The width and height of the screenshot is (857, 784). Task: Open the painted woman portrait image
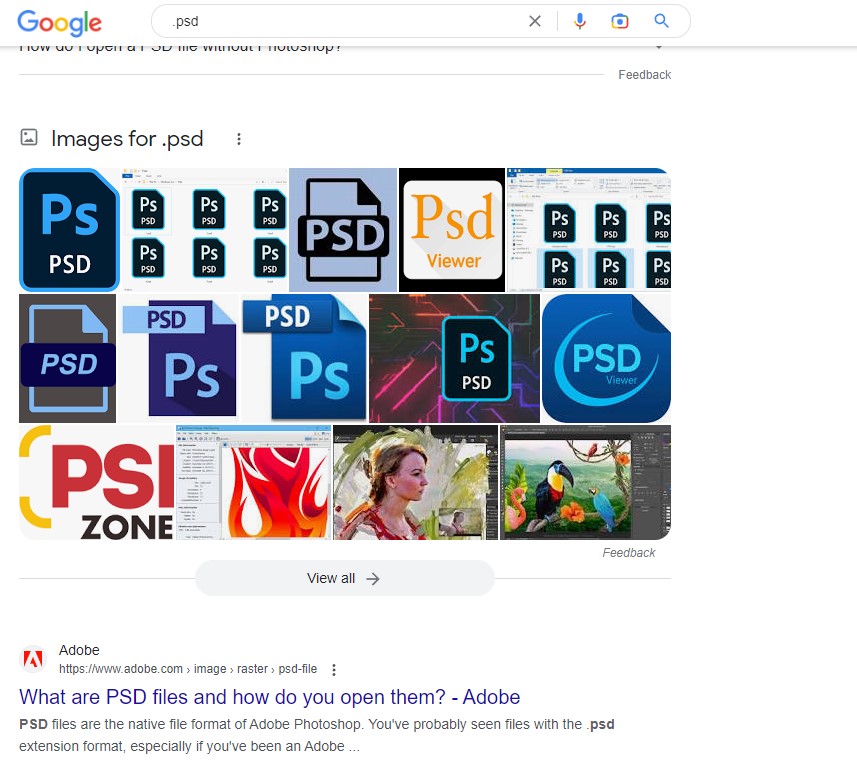click(415, 482)
